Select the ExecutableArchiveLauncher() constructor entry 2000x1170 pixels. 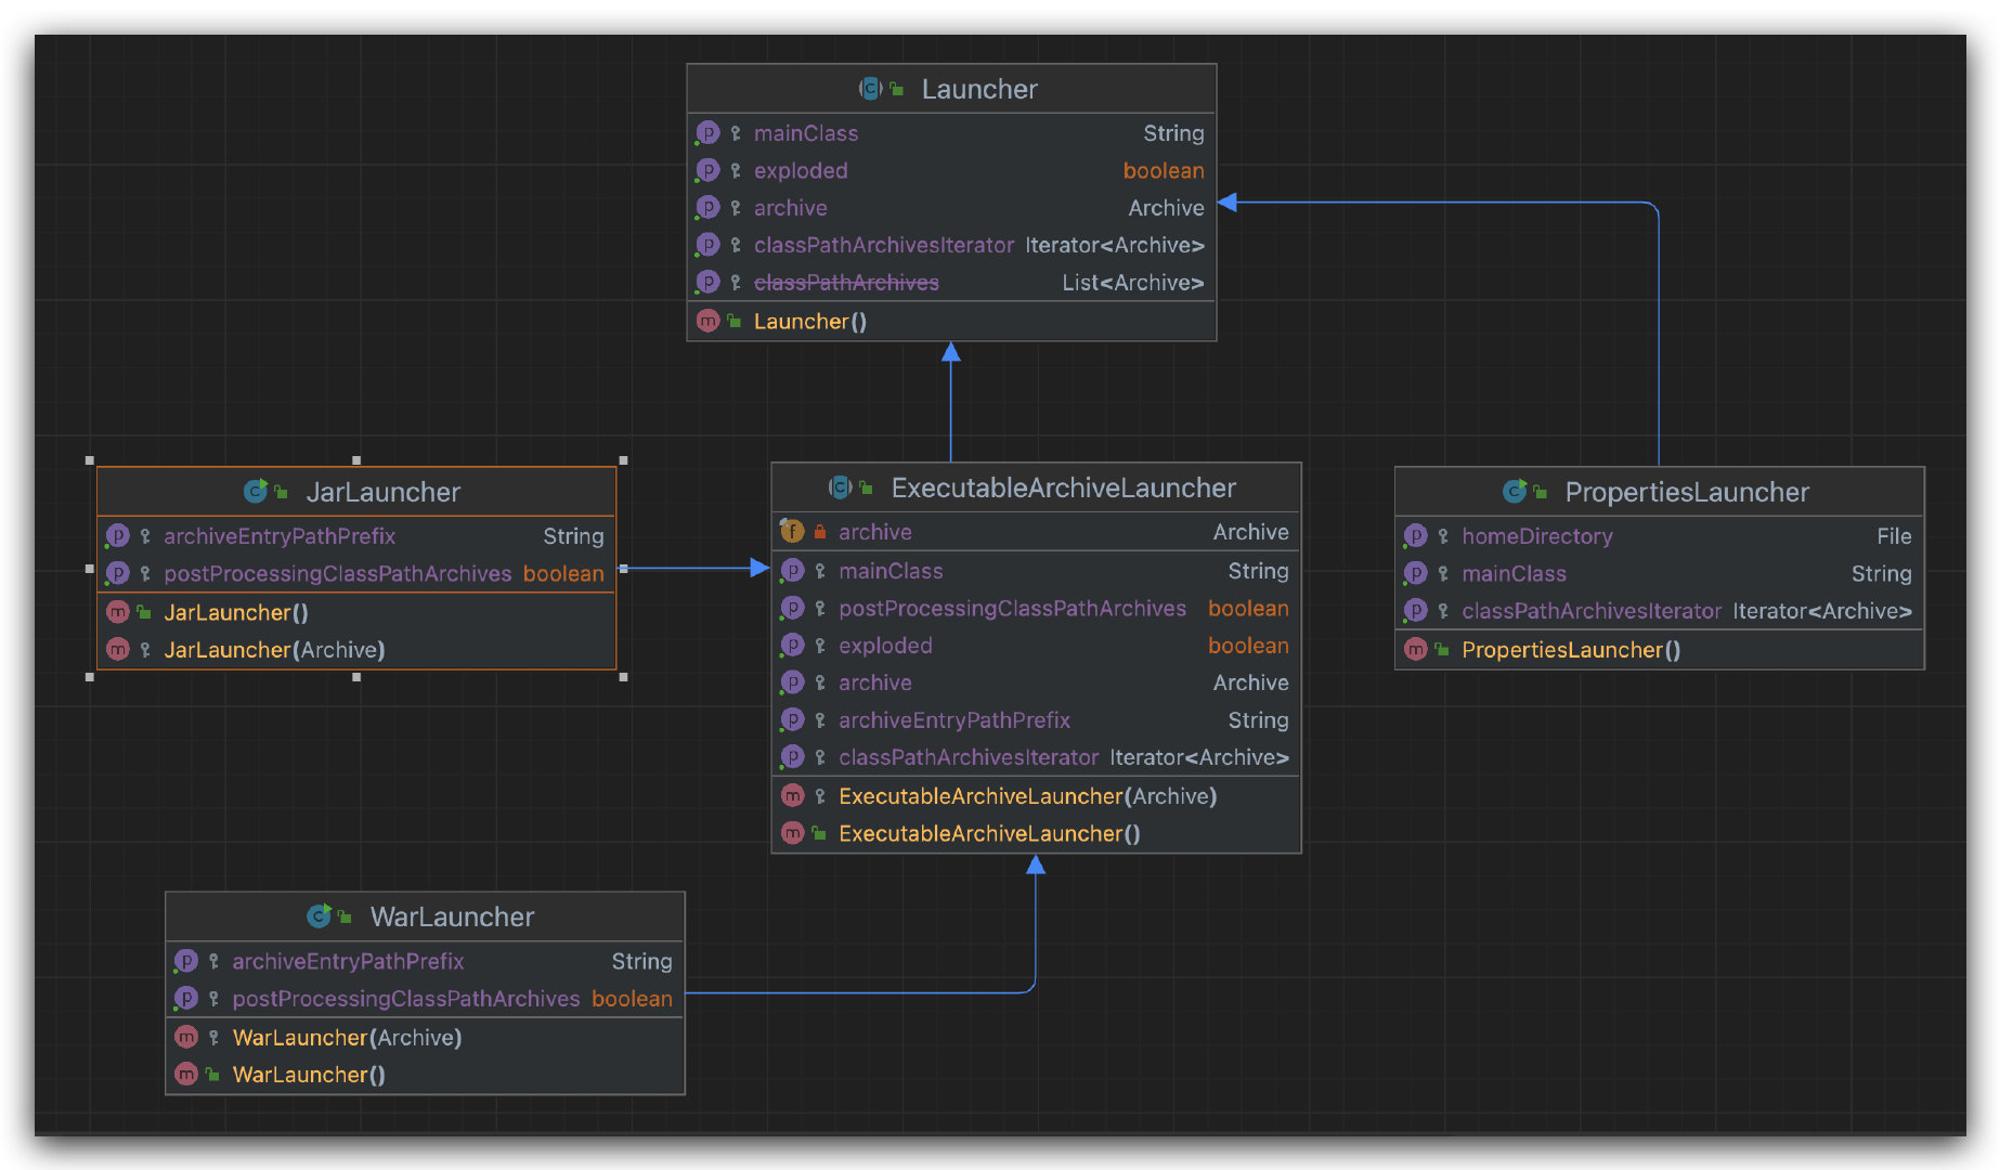point(1036,834)
